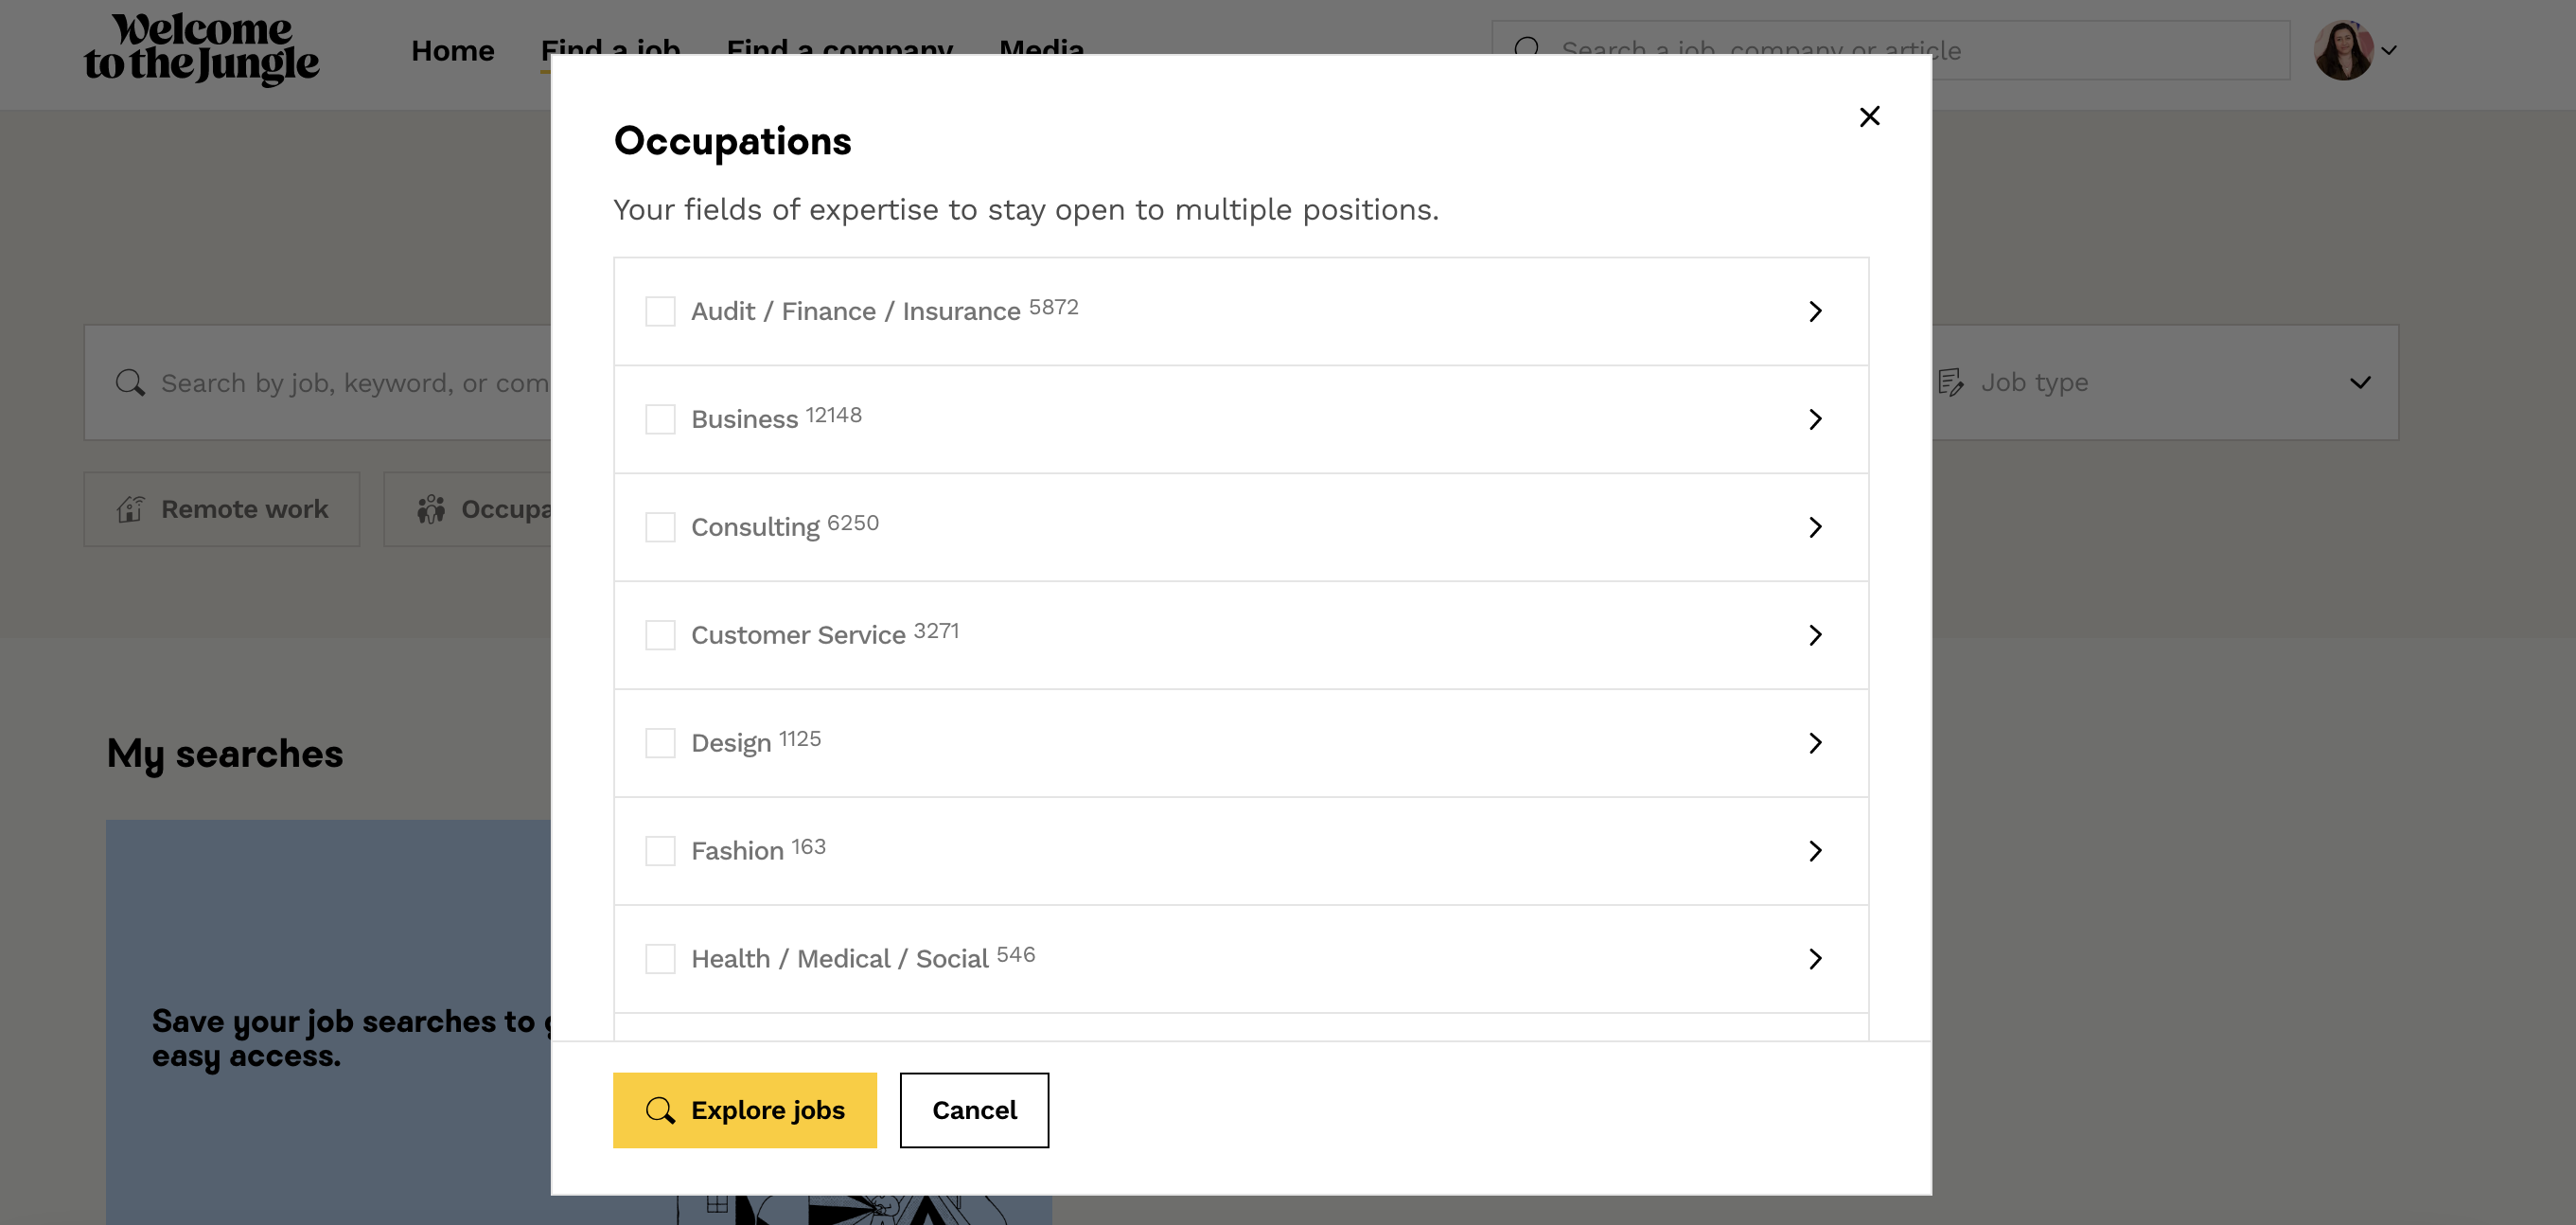Check the Audit / Finance / Insurance checkbox

(660, 311)
